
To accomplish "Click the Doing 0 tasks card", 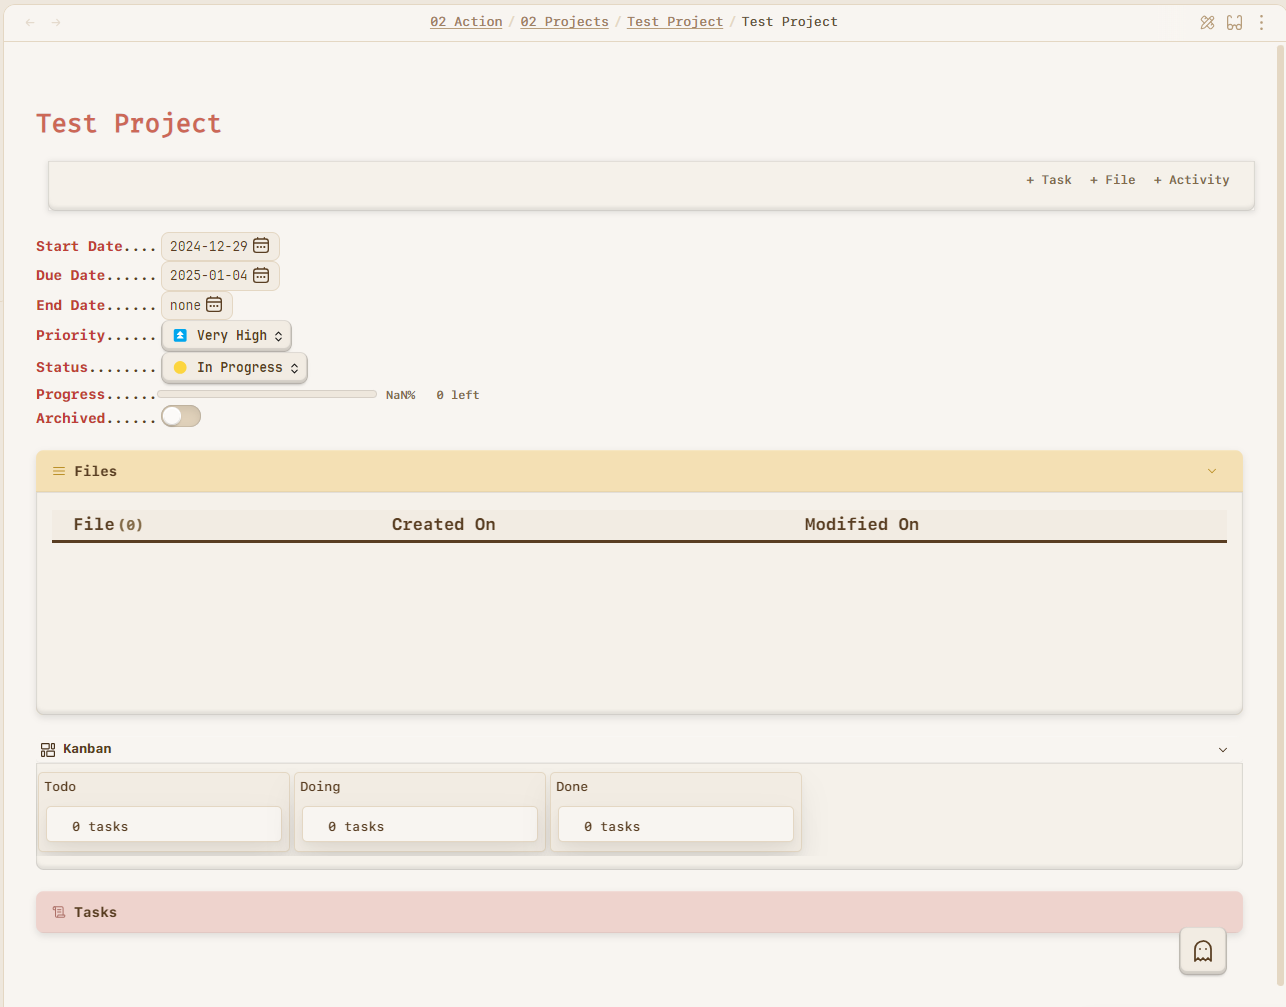I will (x=420, y=825).
